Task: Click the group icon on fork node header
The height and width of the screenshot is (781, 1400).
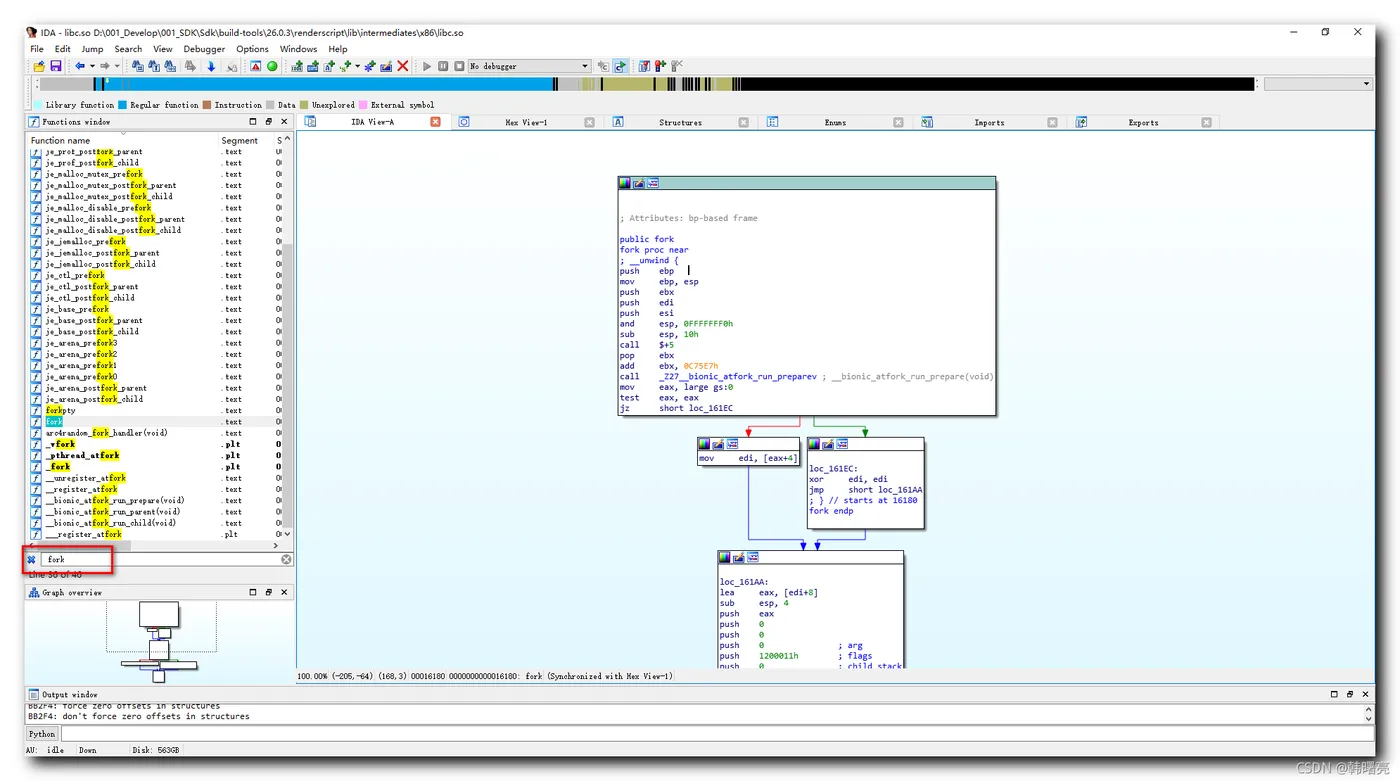Action: point(652,183)
